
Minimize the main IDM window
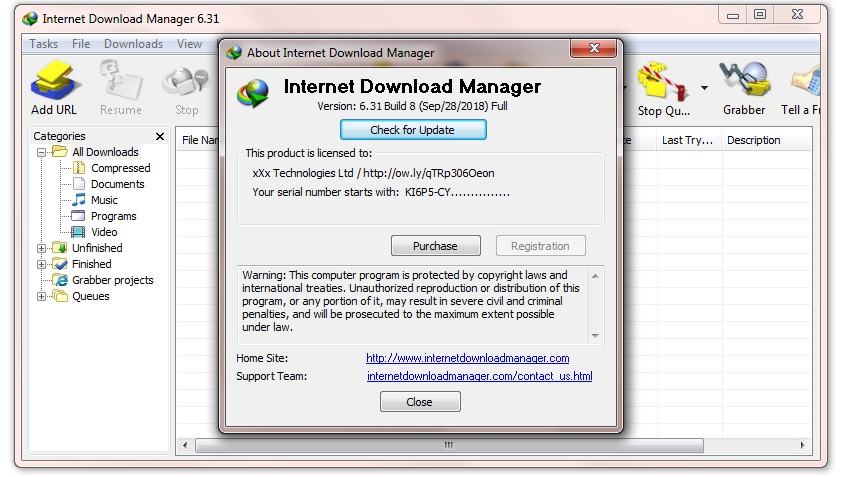tap(733, 15)
